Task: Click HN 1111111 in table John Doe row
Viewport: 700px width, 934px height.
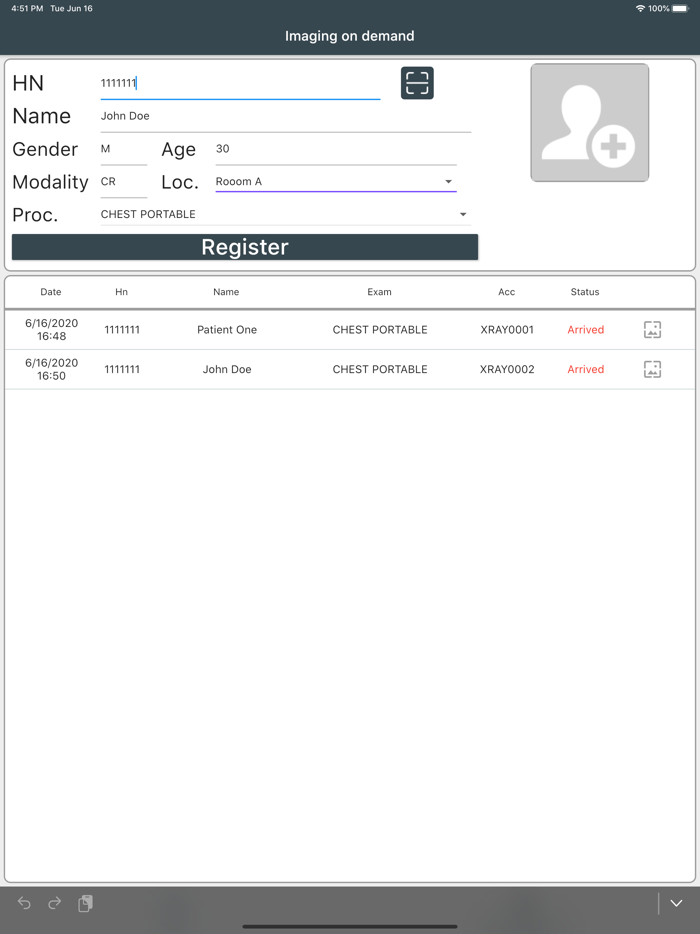Action: (122, 369)
